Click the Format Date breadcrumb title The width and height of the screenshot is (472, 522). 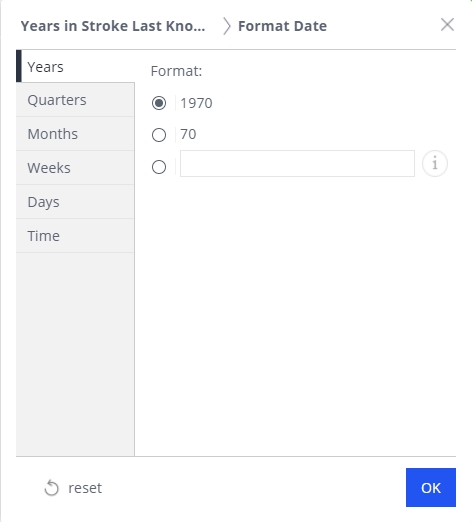click(282, 26)
